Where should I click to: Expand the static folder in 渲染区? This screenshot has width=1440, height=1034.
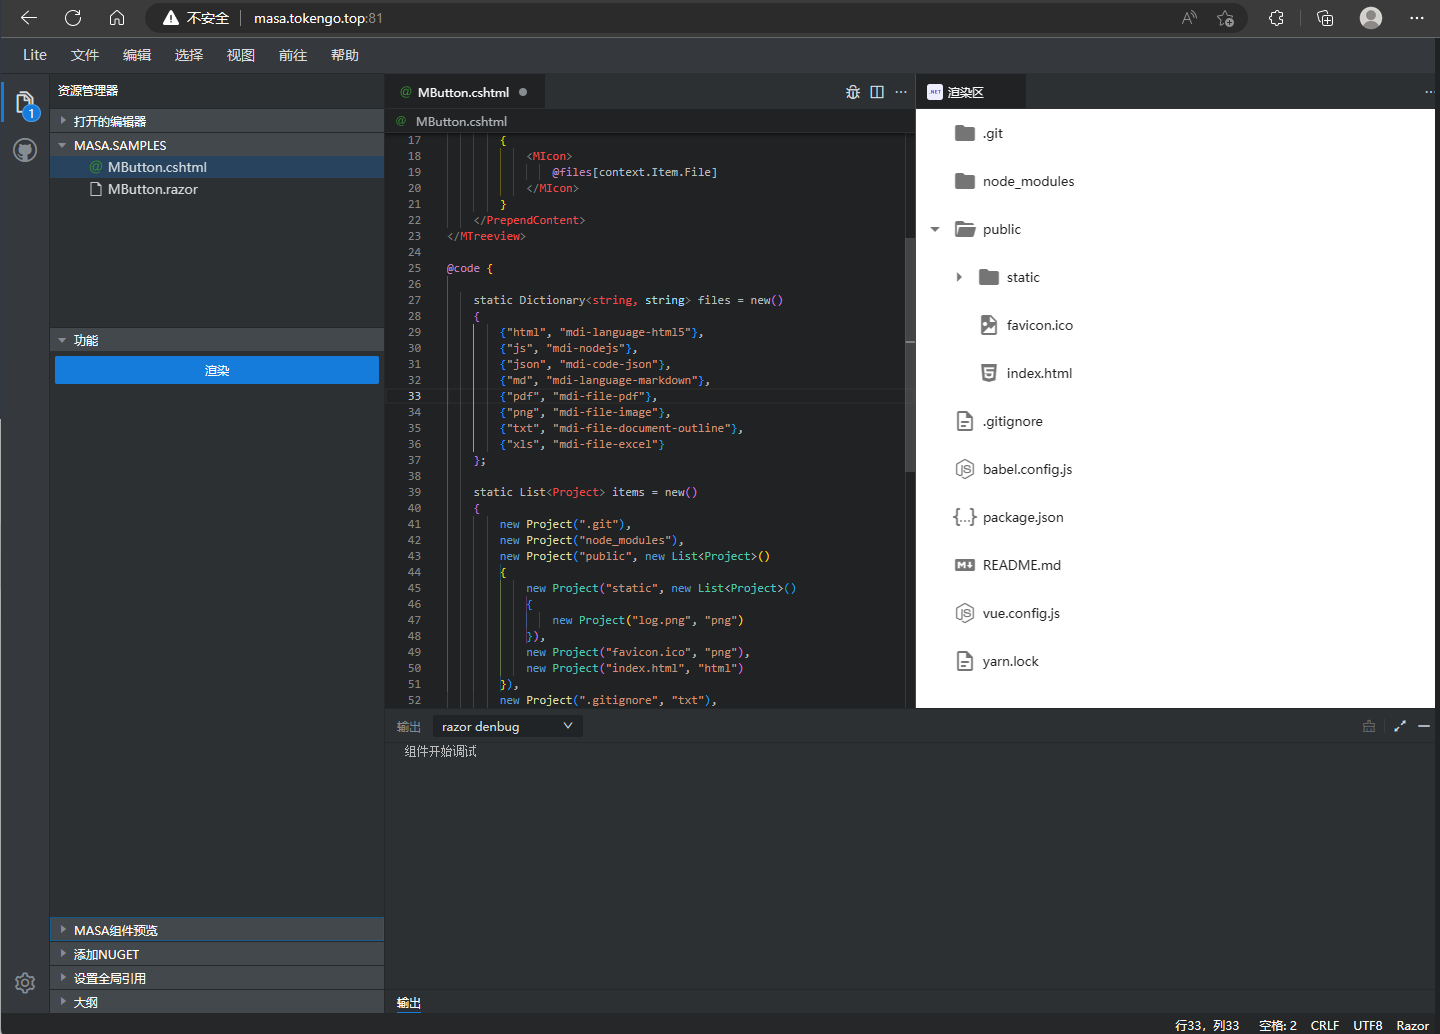click(x=959, y=277)
